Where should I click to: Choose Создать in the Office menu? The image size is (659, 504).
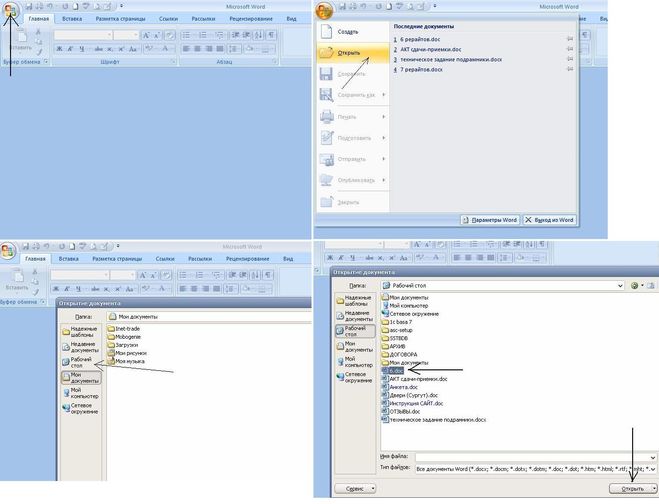[353, 32]
